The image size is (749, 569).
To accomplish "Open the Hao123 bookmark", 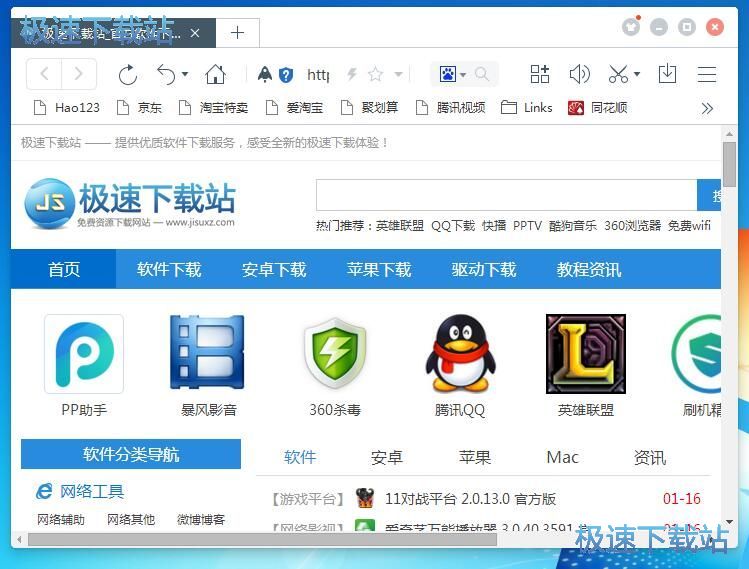I will [x=67, y=107].
